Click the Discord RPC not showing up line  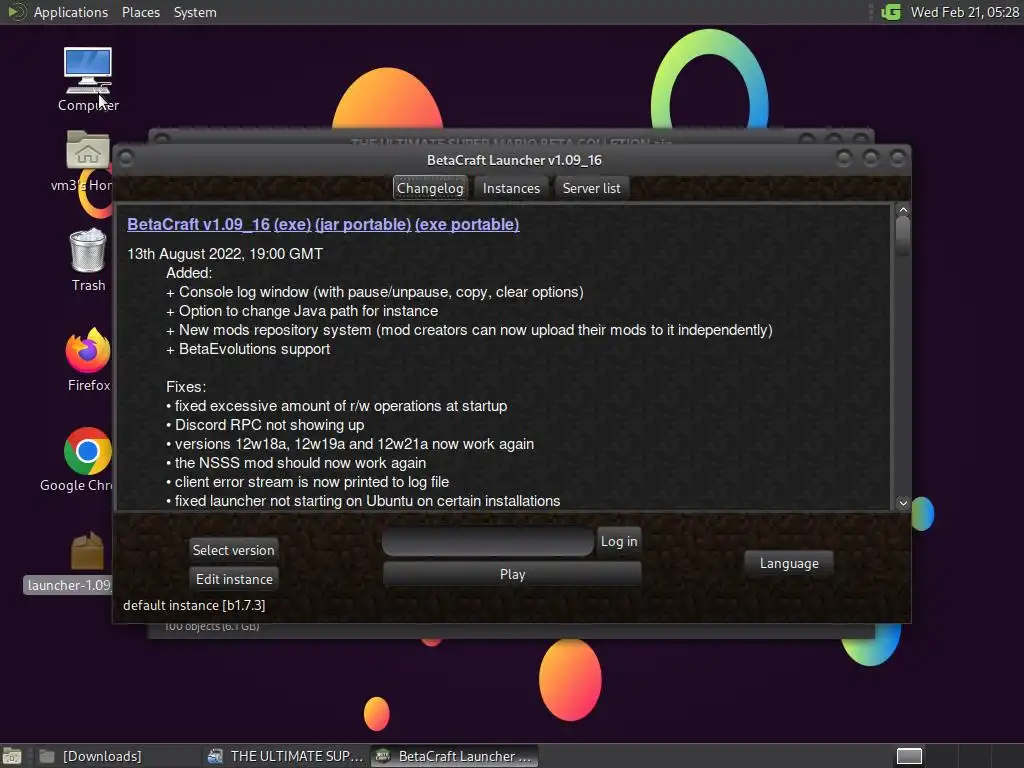point(265,425)
